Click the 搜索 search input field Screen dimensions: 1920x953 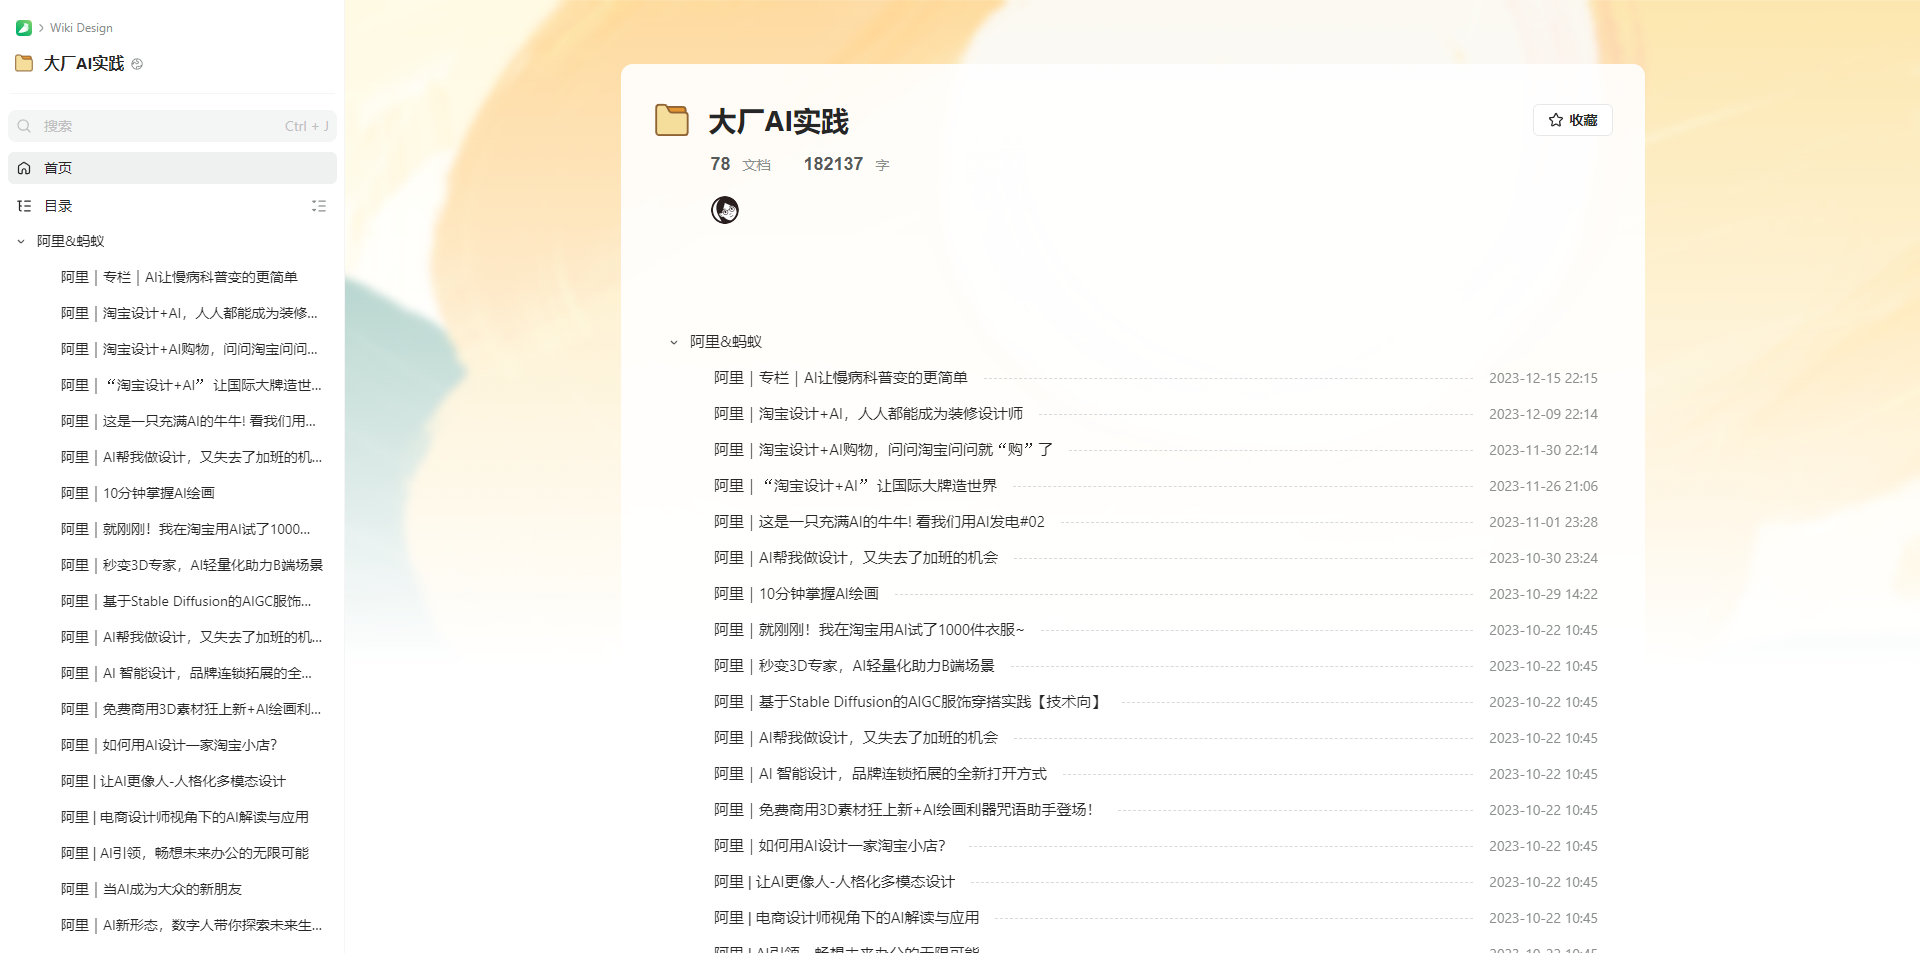[160, 126]
